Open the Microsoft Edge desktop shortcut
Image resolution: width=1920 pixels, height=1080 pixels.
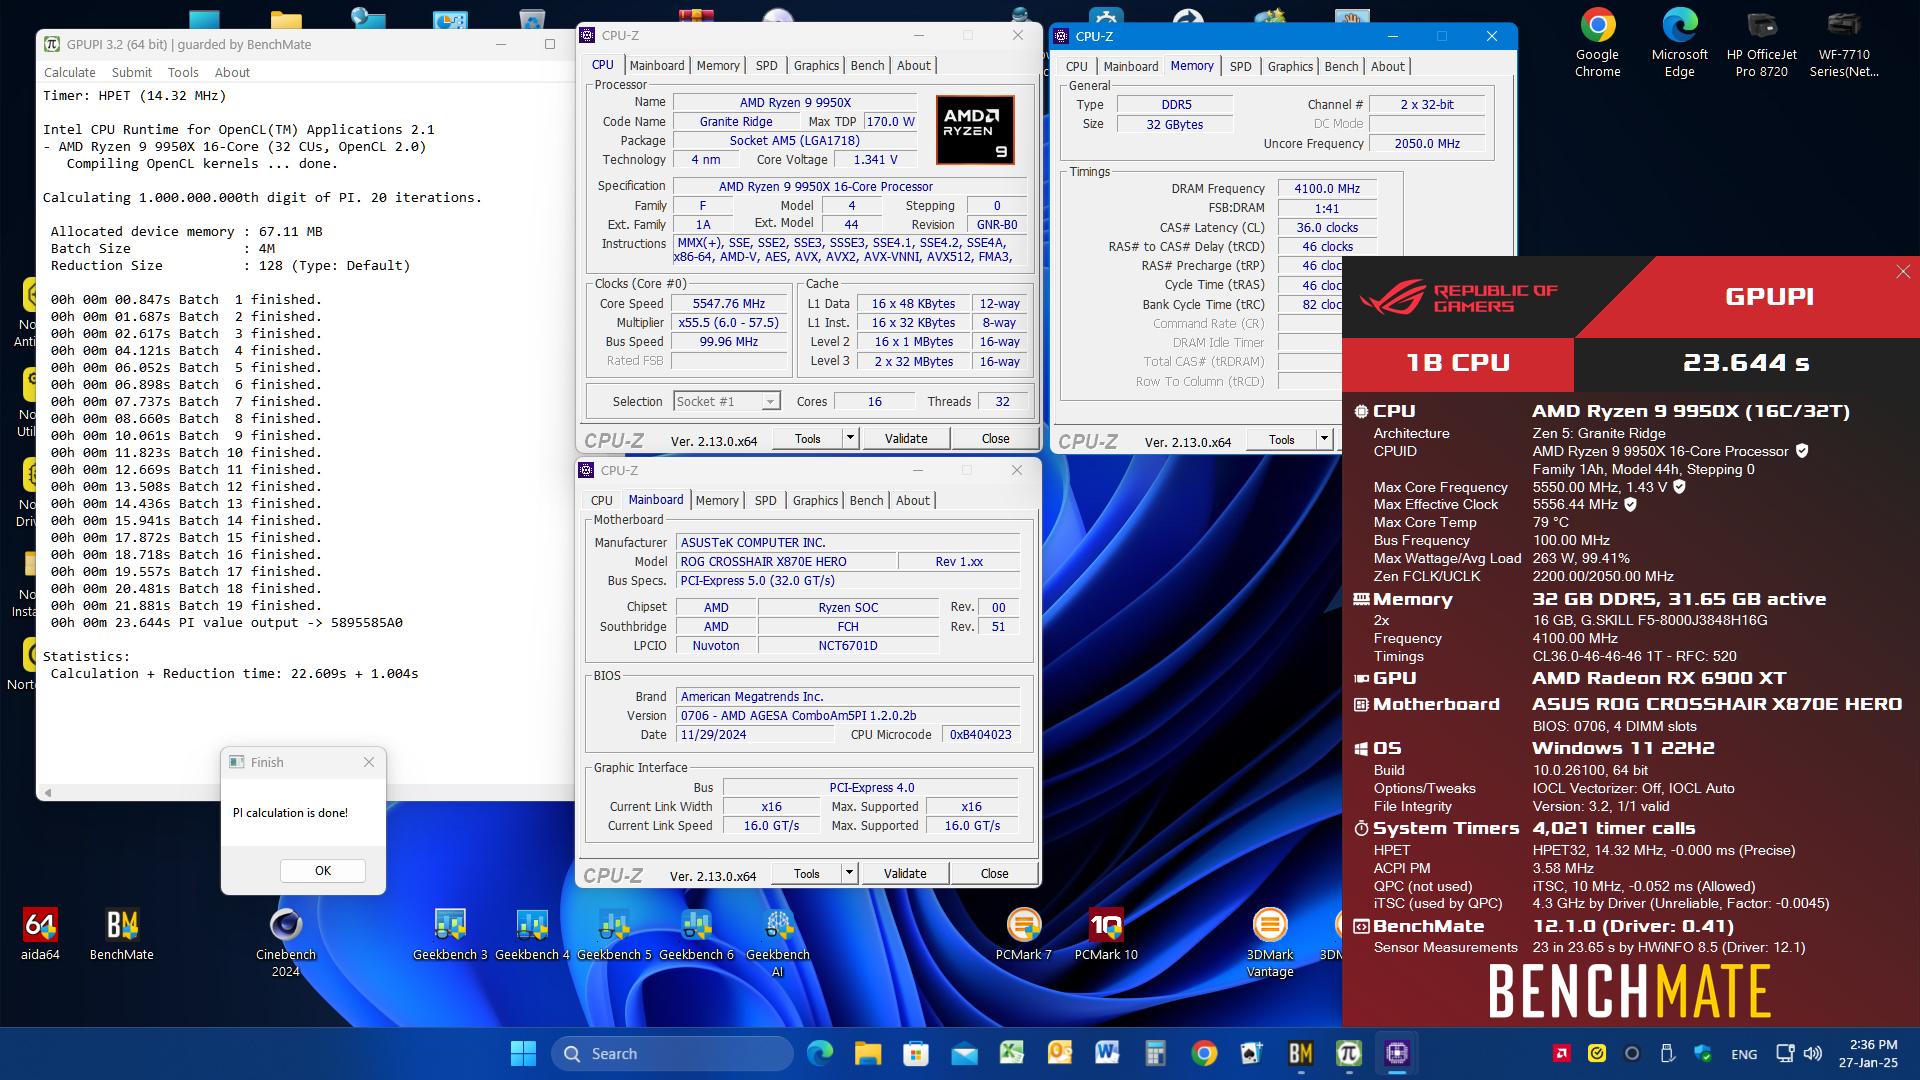[x=1680, y=42]
